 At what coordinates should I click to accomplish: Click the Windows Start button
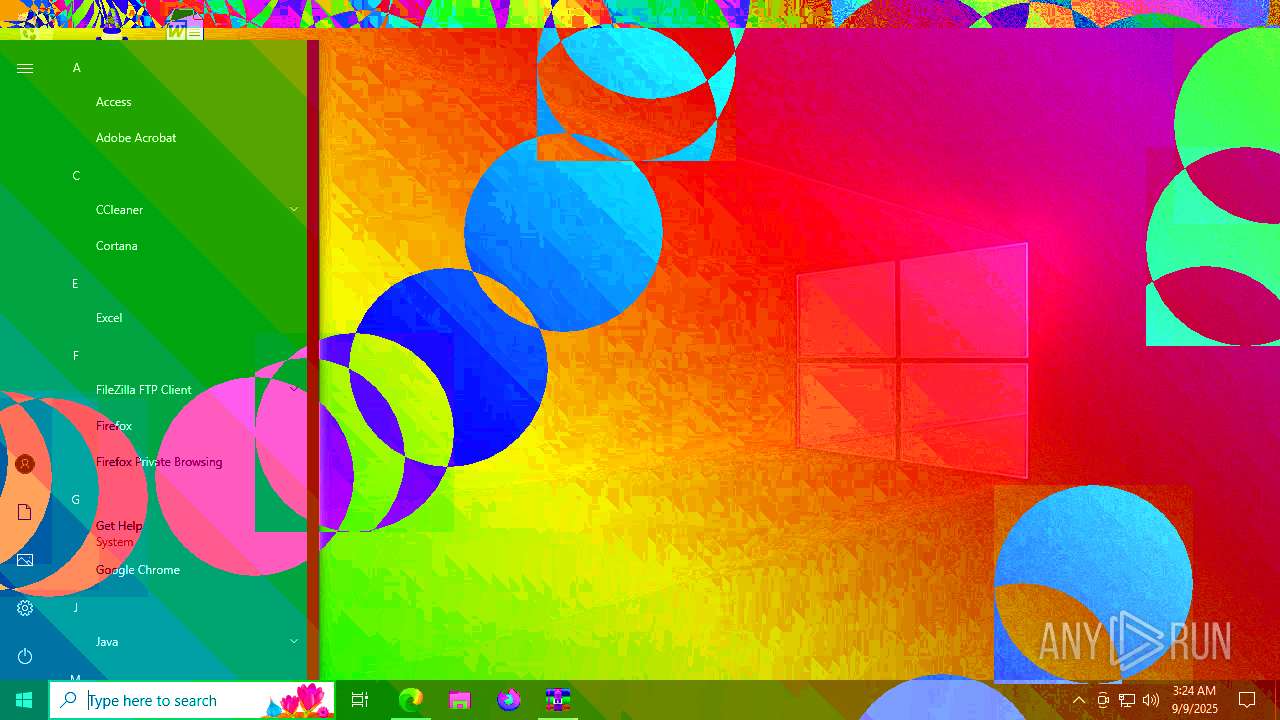click(x=24, y=700)
